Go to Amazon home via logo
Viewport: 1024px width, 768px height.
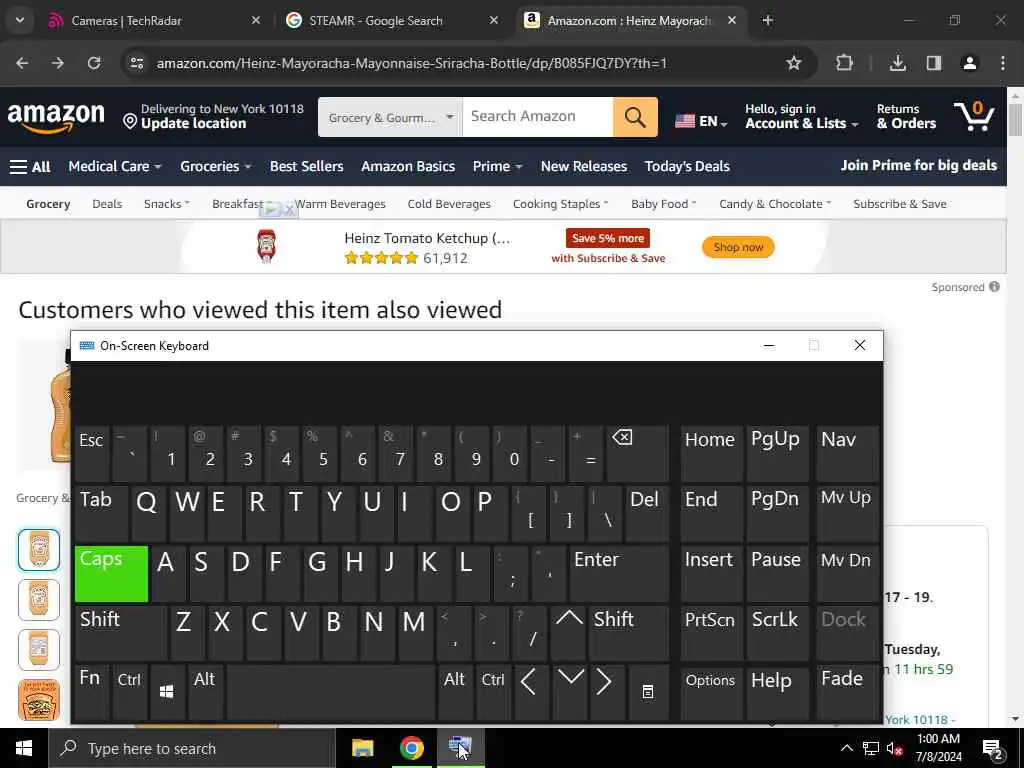click(56, 118)
